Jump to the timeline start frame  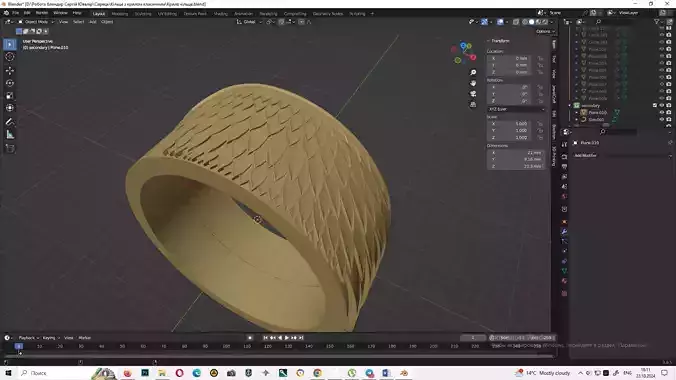(265, 338)
